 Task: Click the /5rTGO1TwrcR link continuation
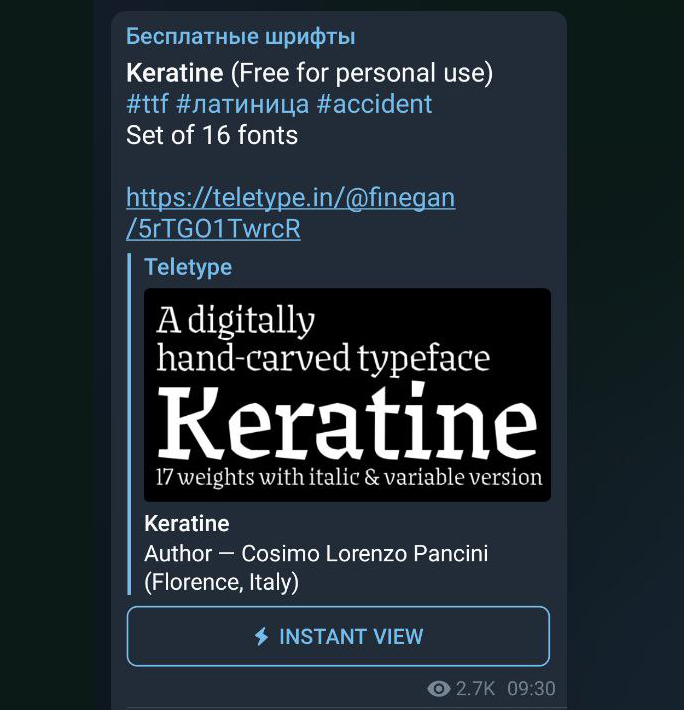(213, 229)
